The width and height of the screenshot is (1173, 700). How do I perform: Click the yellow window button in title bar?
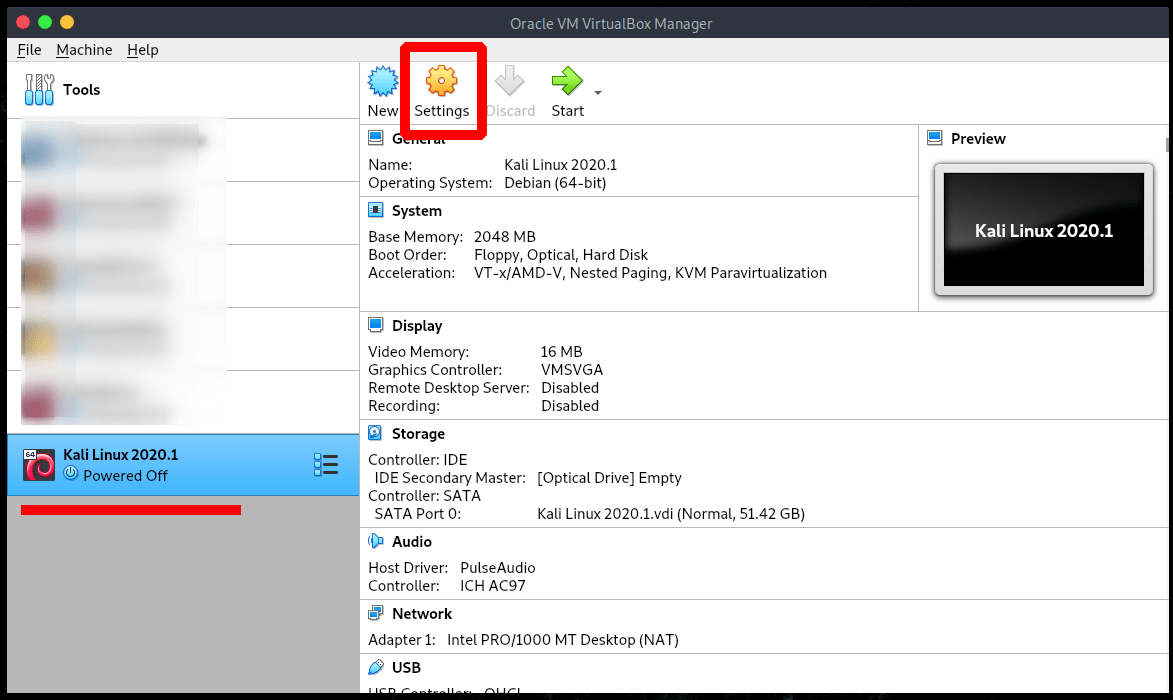click(67, 22)
